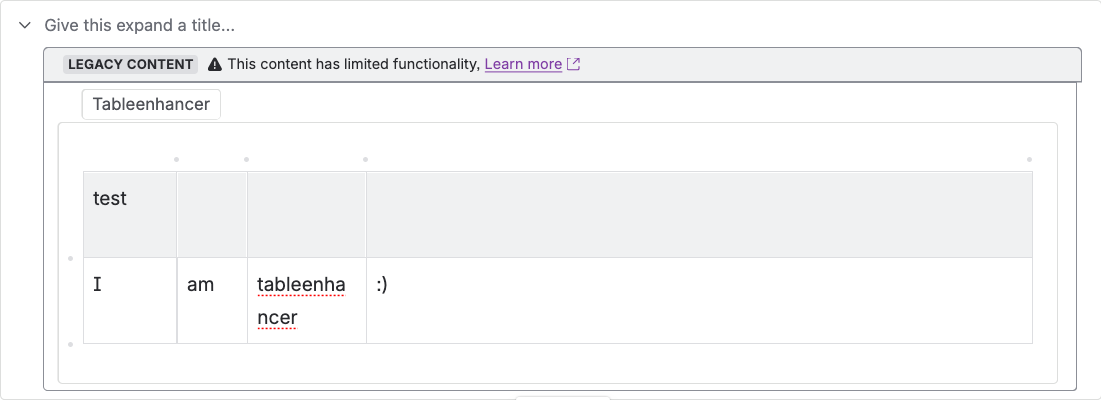Click column handle dot above the third column border
Image resolution: width=1101 pixels, height=400 pixels.
click(x=247, y=159)
